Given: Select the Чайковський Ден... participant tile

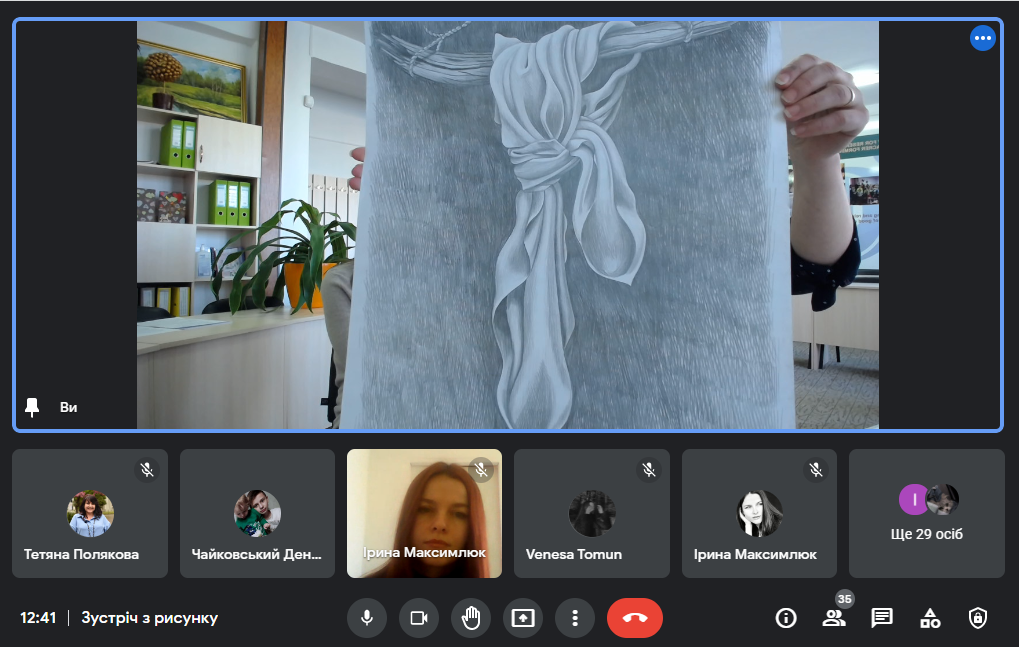Looking at the screenshot, I should tap(257, 513).
